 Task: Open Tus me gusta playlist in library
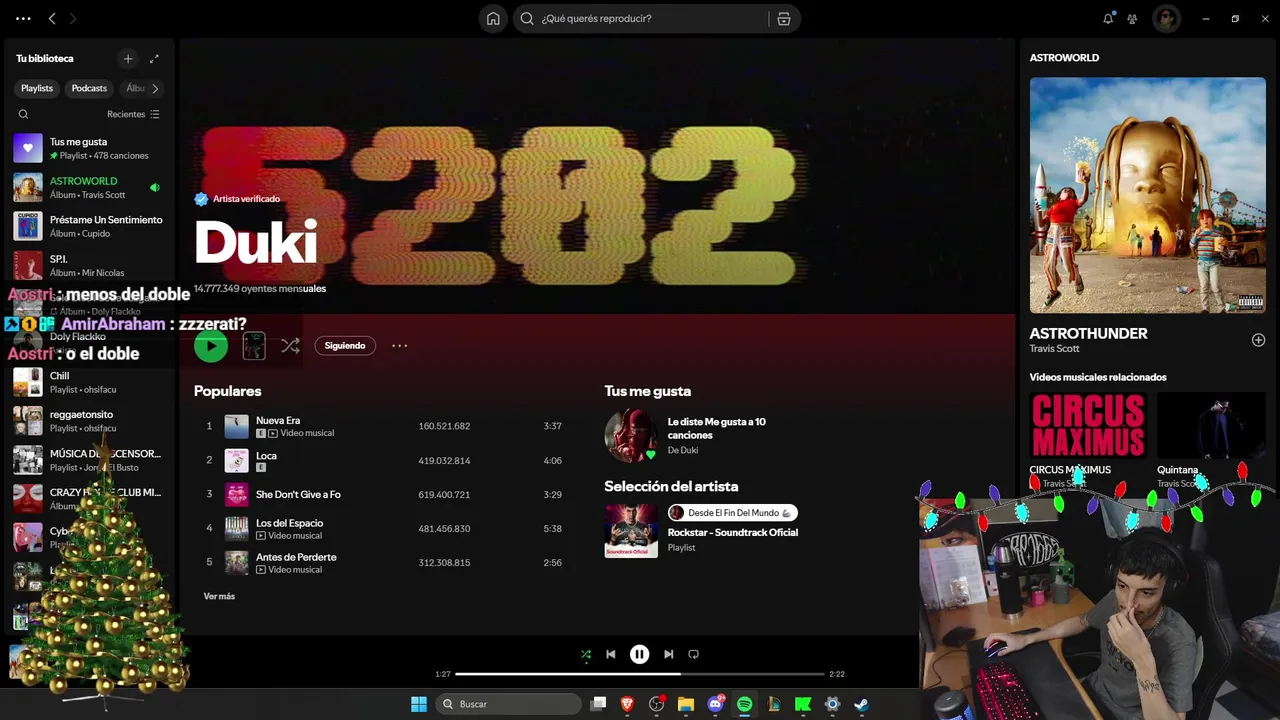(x=88, y=148)
